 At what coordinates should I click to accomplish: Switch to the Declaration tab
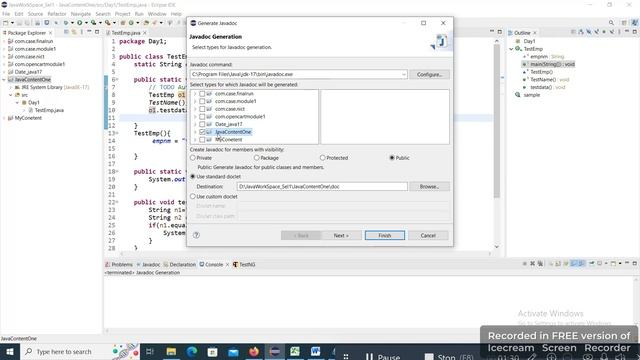[x=180, y=264]
